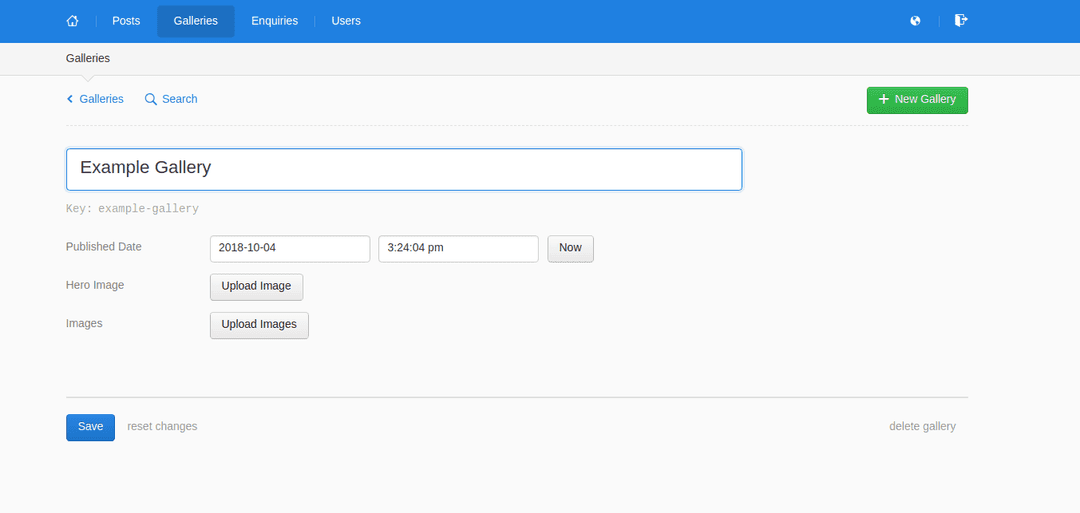Image resolution: width=1080 pixels, height=513 pixels.
Task: Go to the Enquiries section
Action: (x=274, y=21)
